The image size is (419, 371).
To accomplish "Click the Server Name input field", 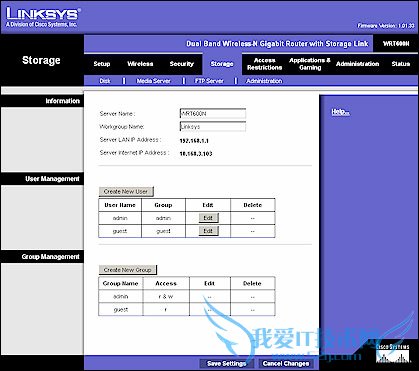I will coord(213,114).
